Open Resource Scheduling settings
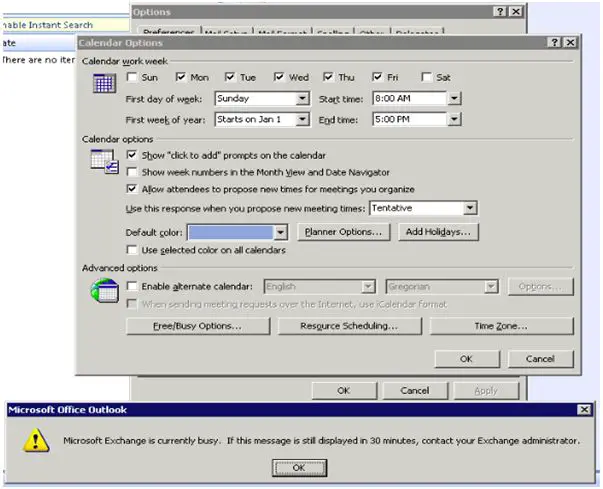Screen dimensions: 603x489 (x=349, y=326)
